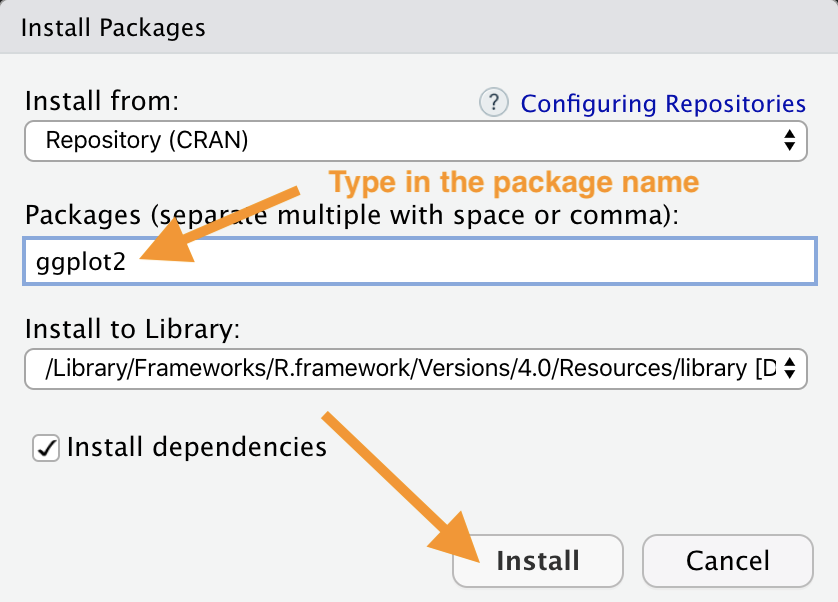The image size is (838, 602).
Task: Click the question mark help icon
Action: [493, 102]
